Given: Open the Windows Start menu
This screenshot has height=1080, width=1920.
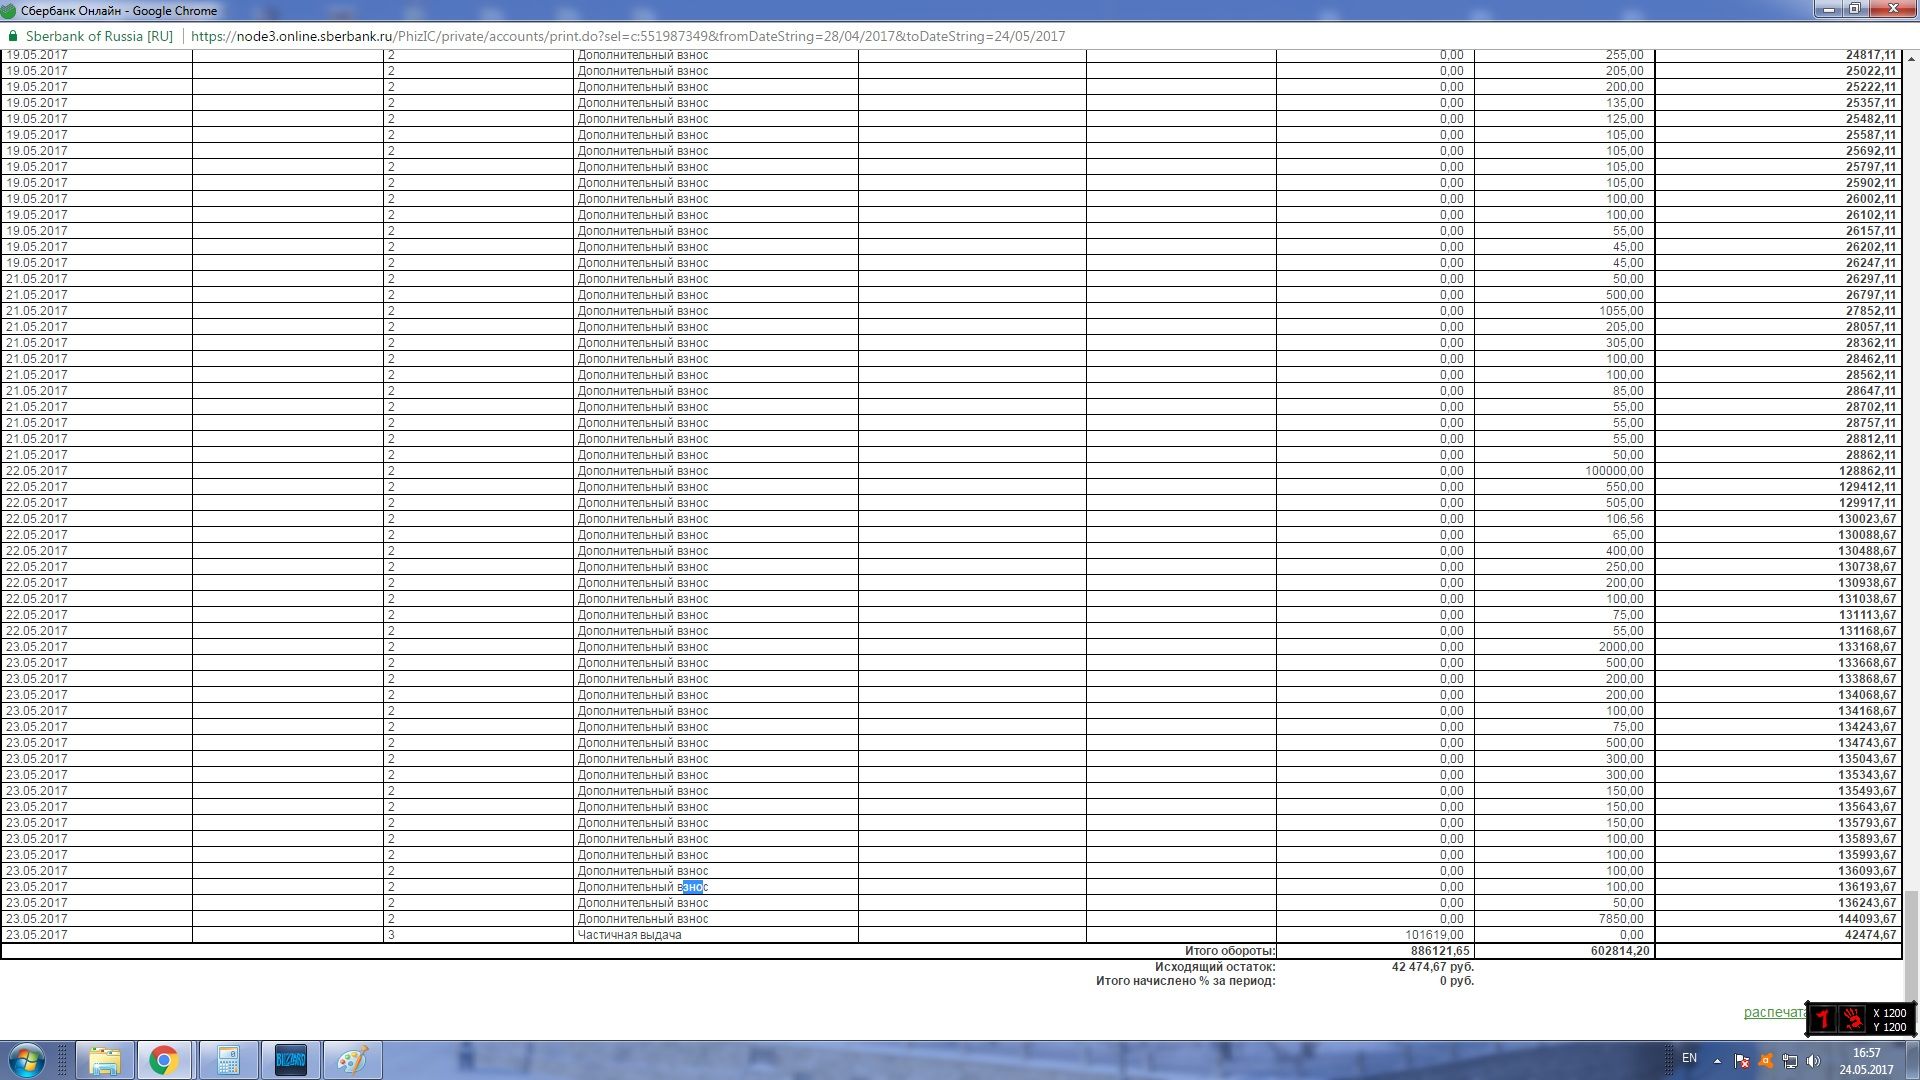Looking at the screenshot, I should pyautogui.click(x=26, y=1060).
